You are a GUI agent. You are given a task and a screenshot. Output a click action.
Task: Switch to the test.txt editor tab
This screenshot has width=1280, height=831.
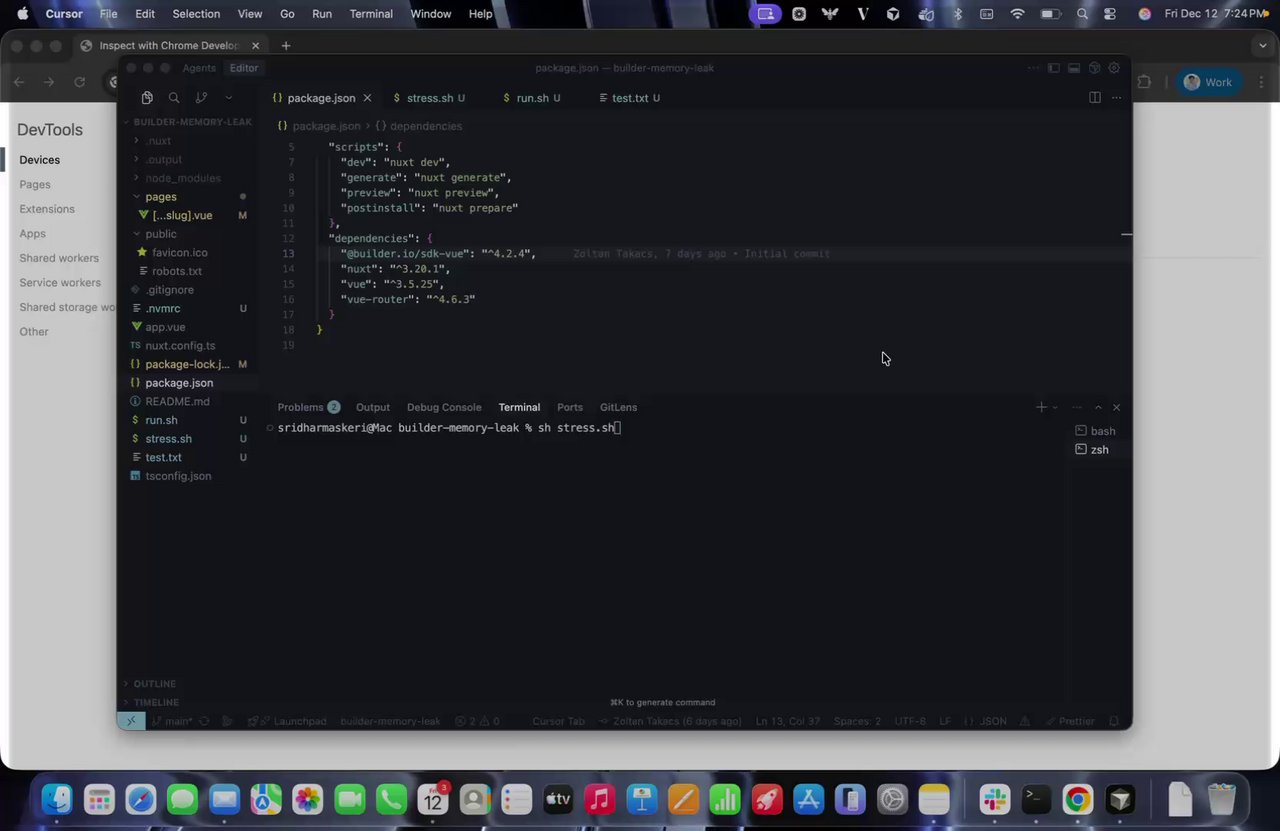pyautogui.click(x=629, y=98)
